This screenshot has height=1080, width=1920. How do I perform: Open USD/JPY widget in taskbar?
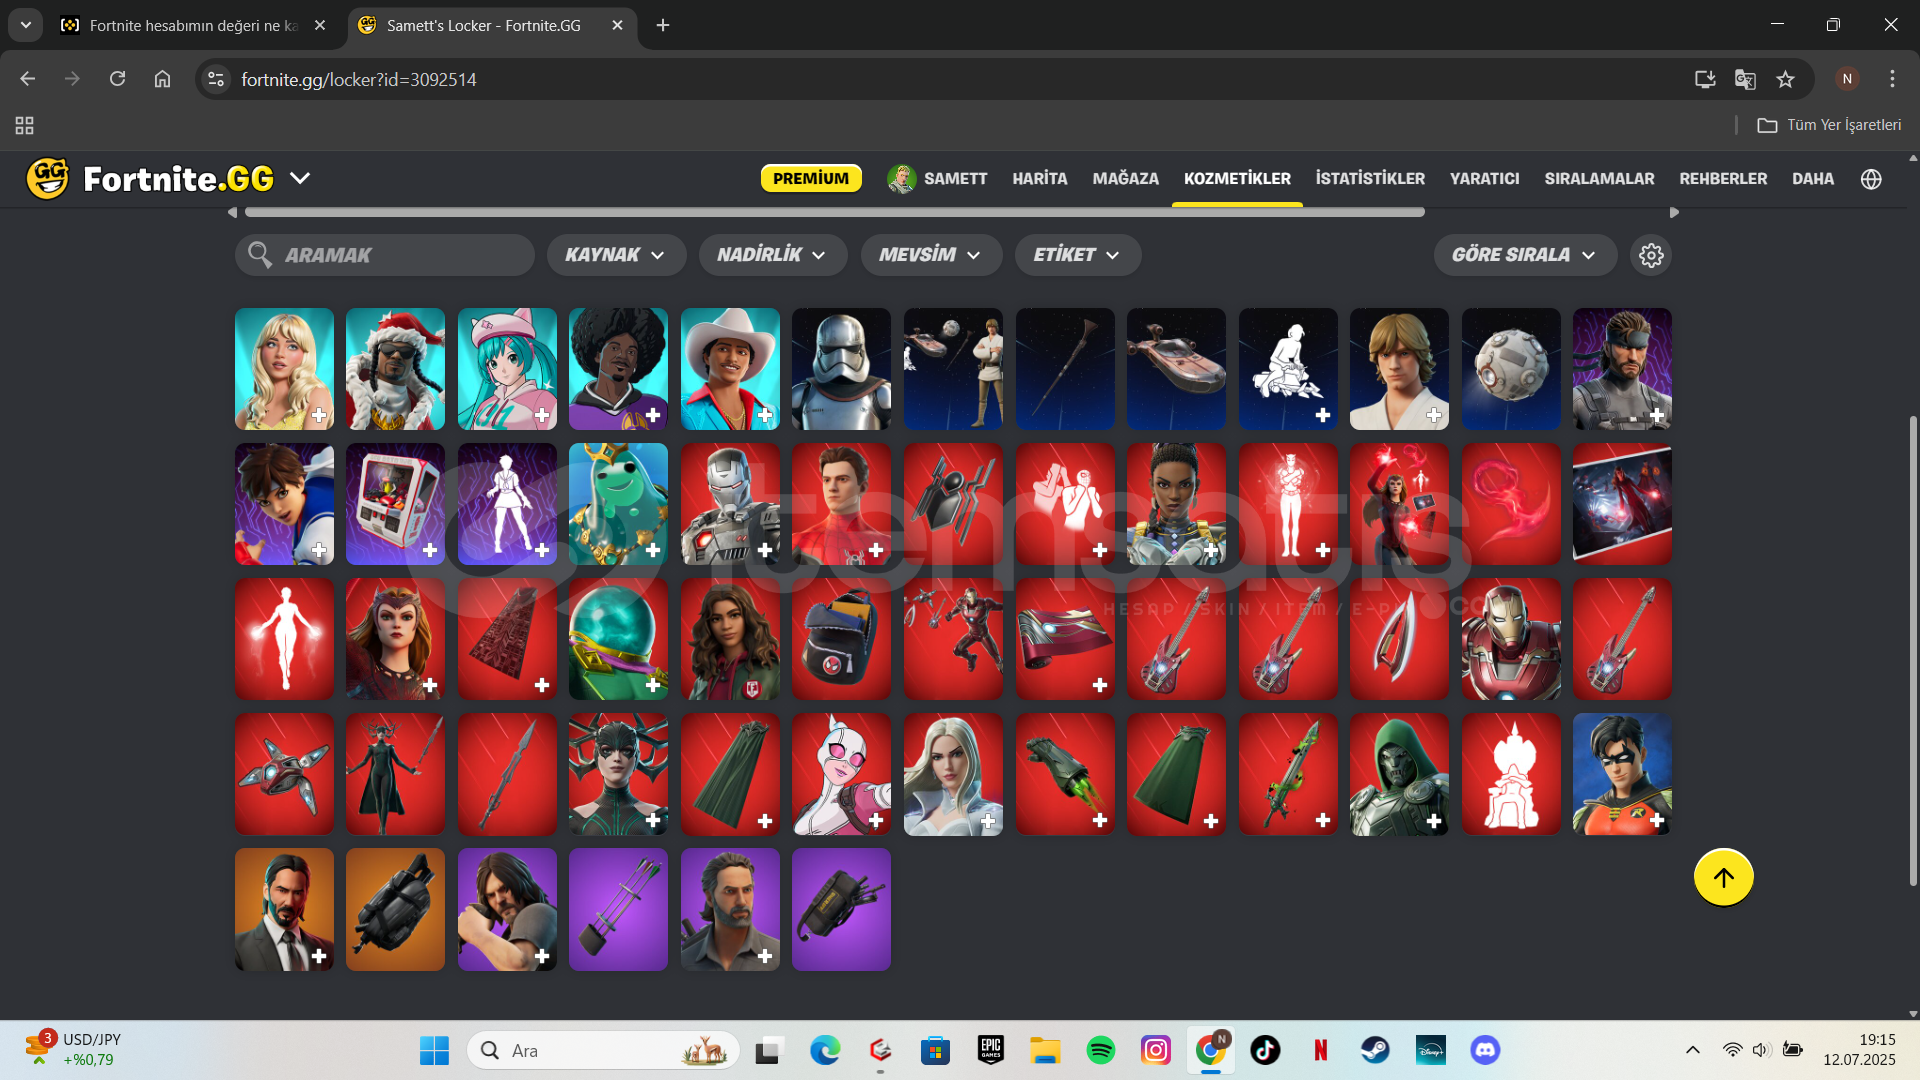click(x=72, y=1050)
